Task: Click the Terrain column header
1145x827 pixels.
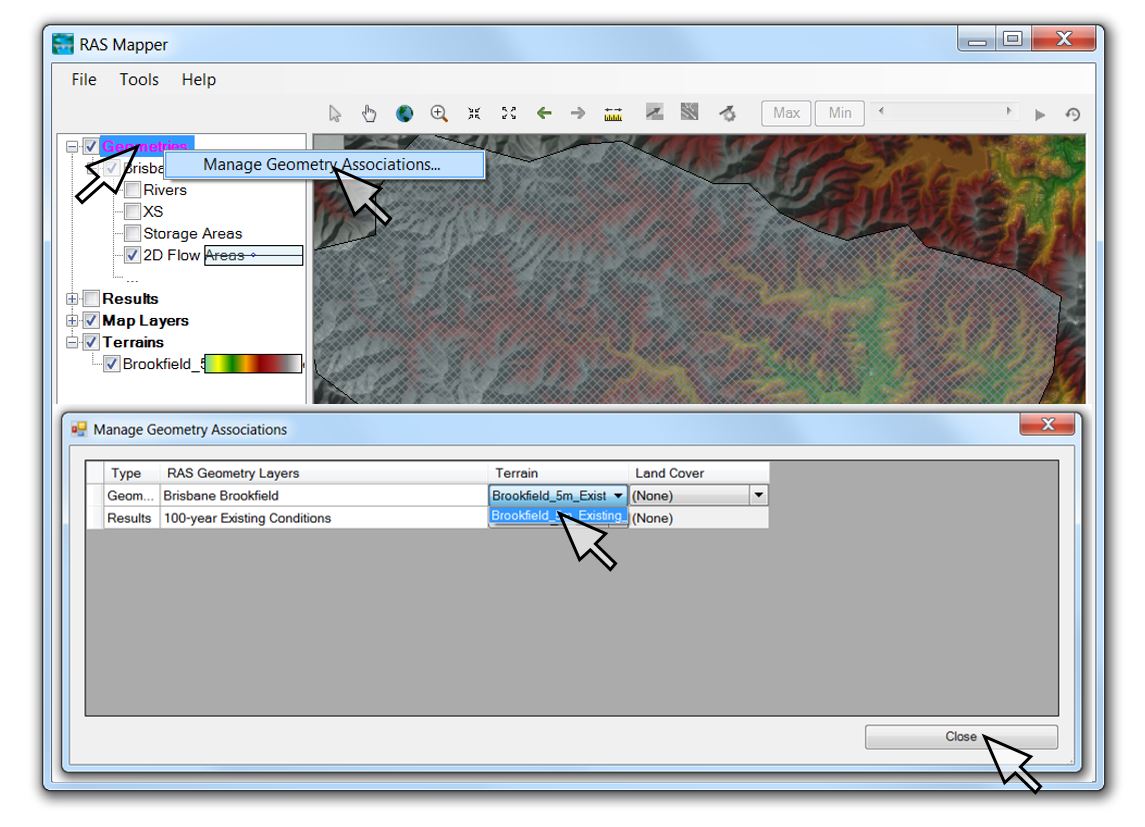Action: tap(558, 473)
